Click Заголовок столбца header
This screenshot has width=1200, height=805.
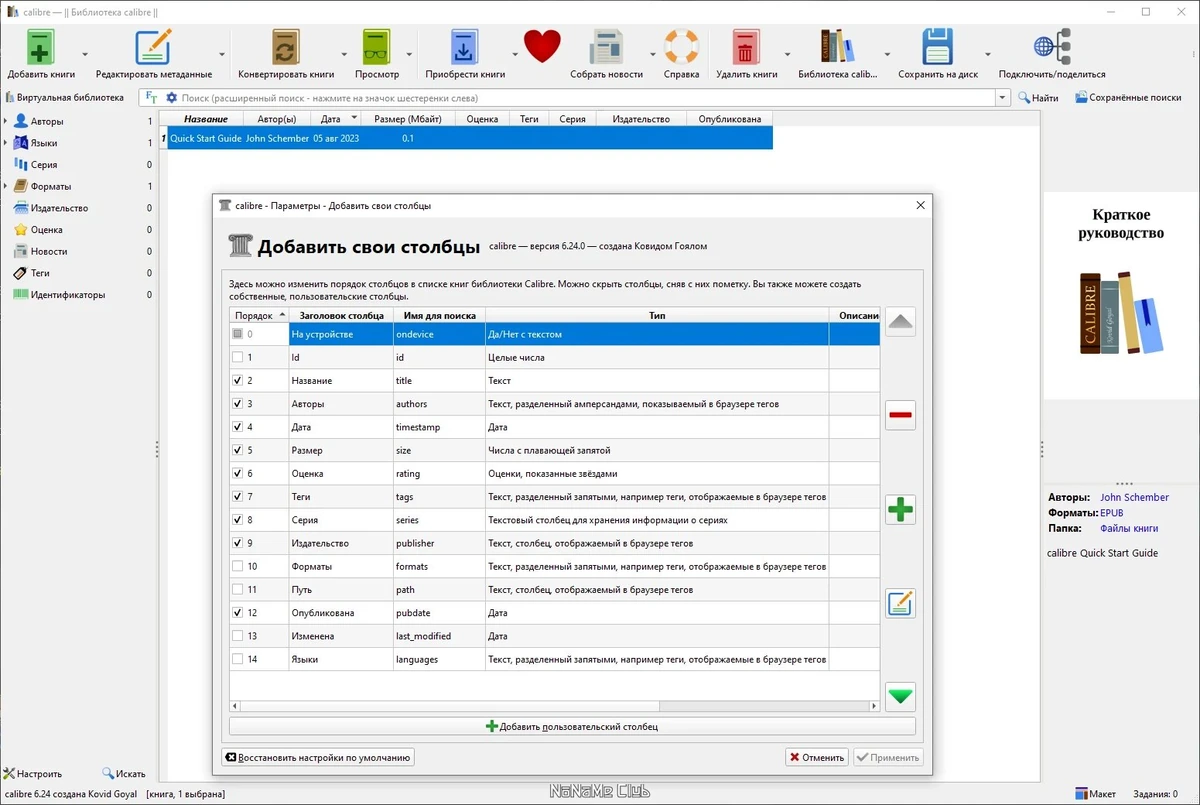click(341, 315)
